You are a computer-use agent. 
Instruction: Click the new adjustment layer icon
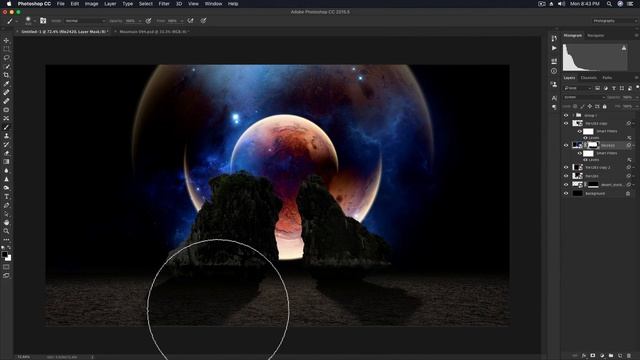click(602, 356)
